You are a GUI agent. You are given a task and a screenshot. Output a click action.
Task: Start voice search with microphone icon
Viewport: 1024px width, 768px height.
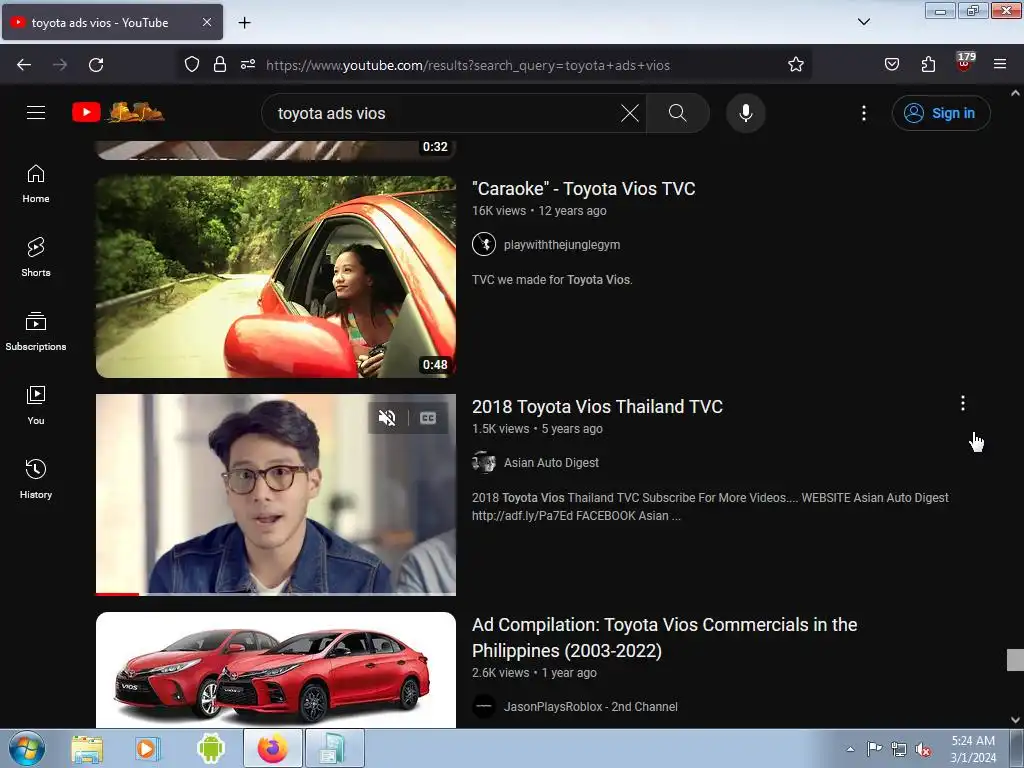[745, 113]
